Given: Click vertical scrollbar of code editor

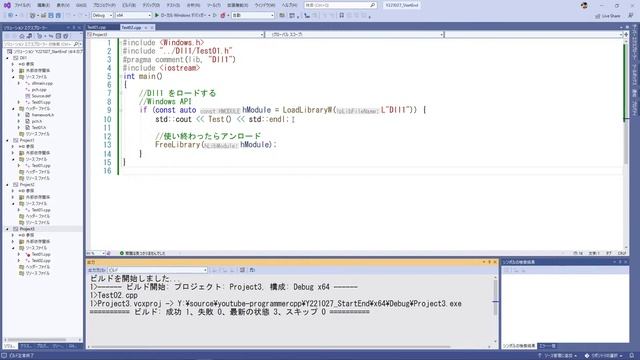Looking at the screenshot, I should pyautogui.click(x=626, y=143).
